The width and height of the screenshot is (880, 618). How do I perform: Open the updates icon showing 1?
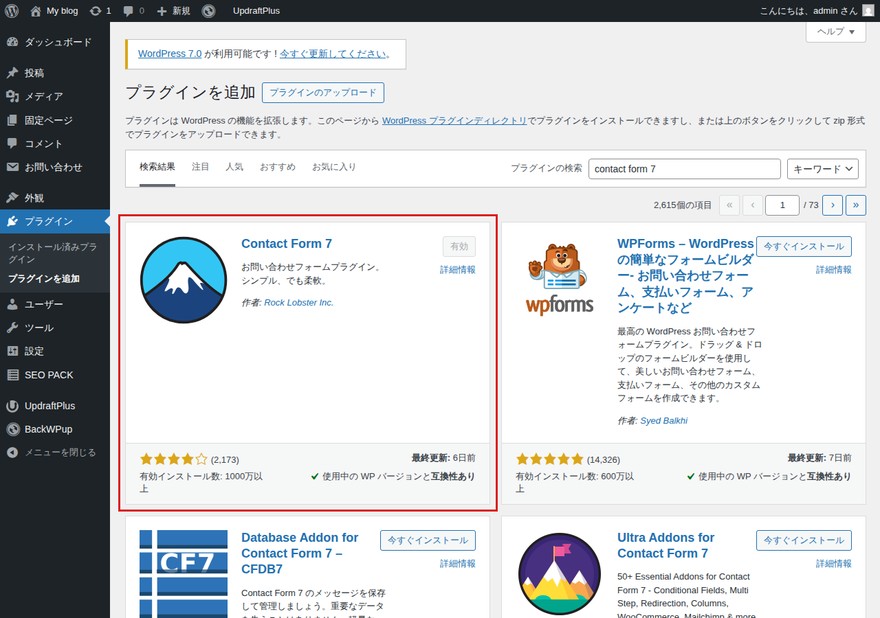(100, 11)
